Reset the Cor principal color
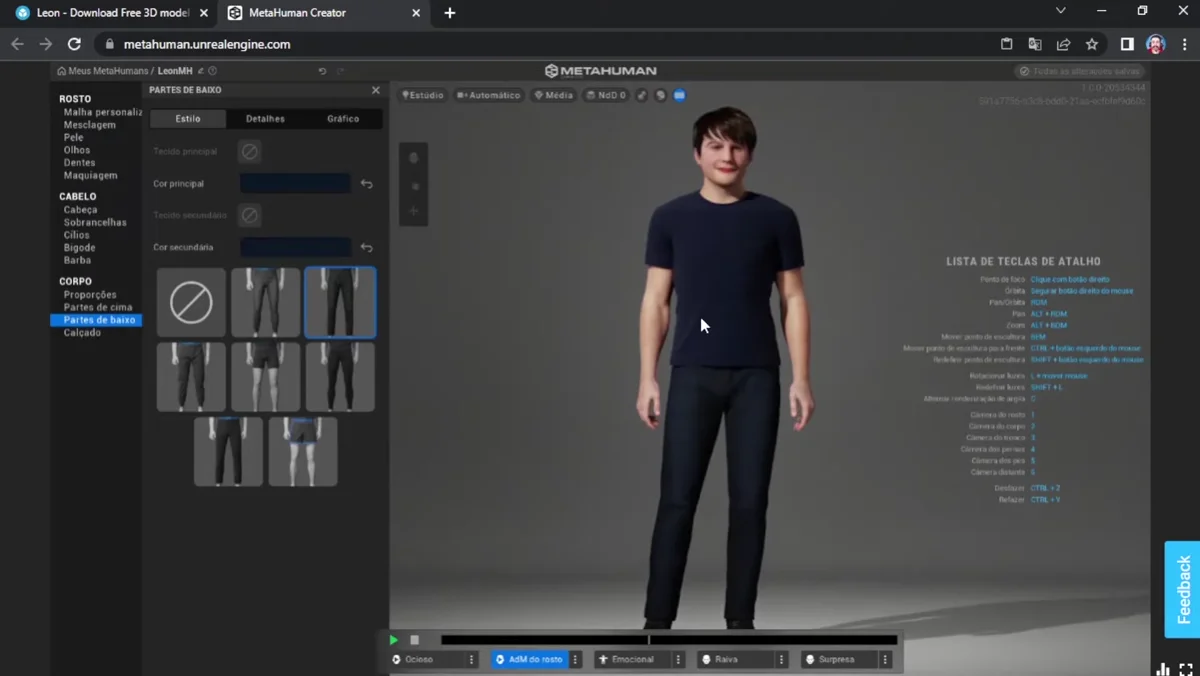This screenshot has height=676, width=1200. [x=367, y=184]
